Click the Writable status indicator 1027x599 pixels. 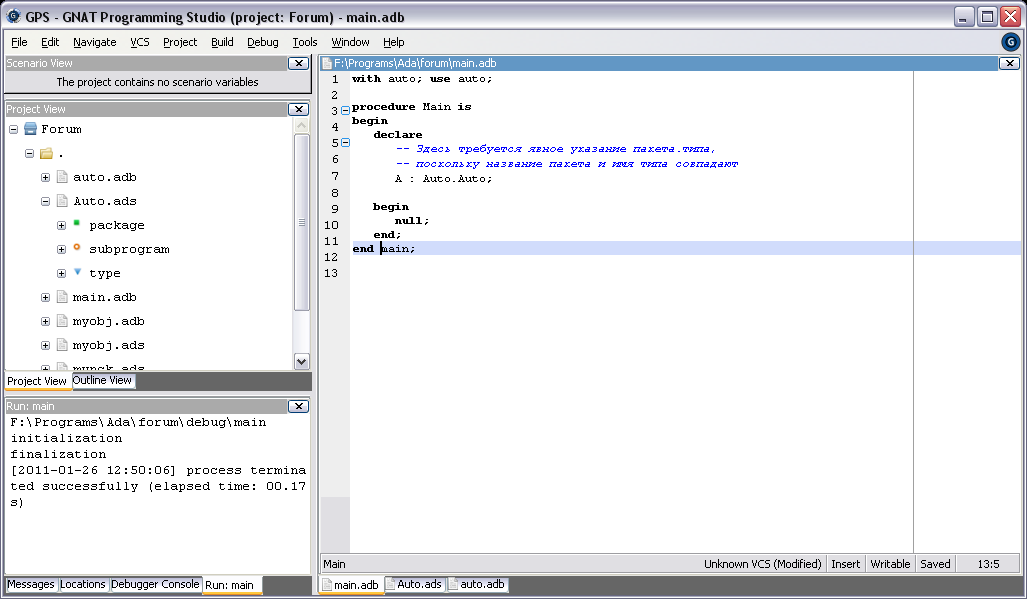point(890,564)
